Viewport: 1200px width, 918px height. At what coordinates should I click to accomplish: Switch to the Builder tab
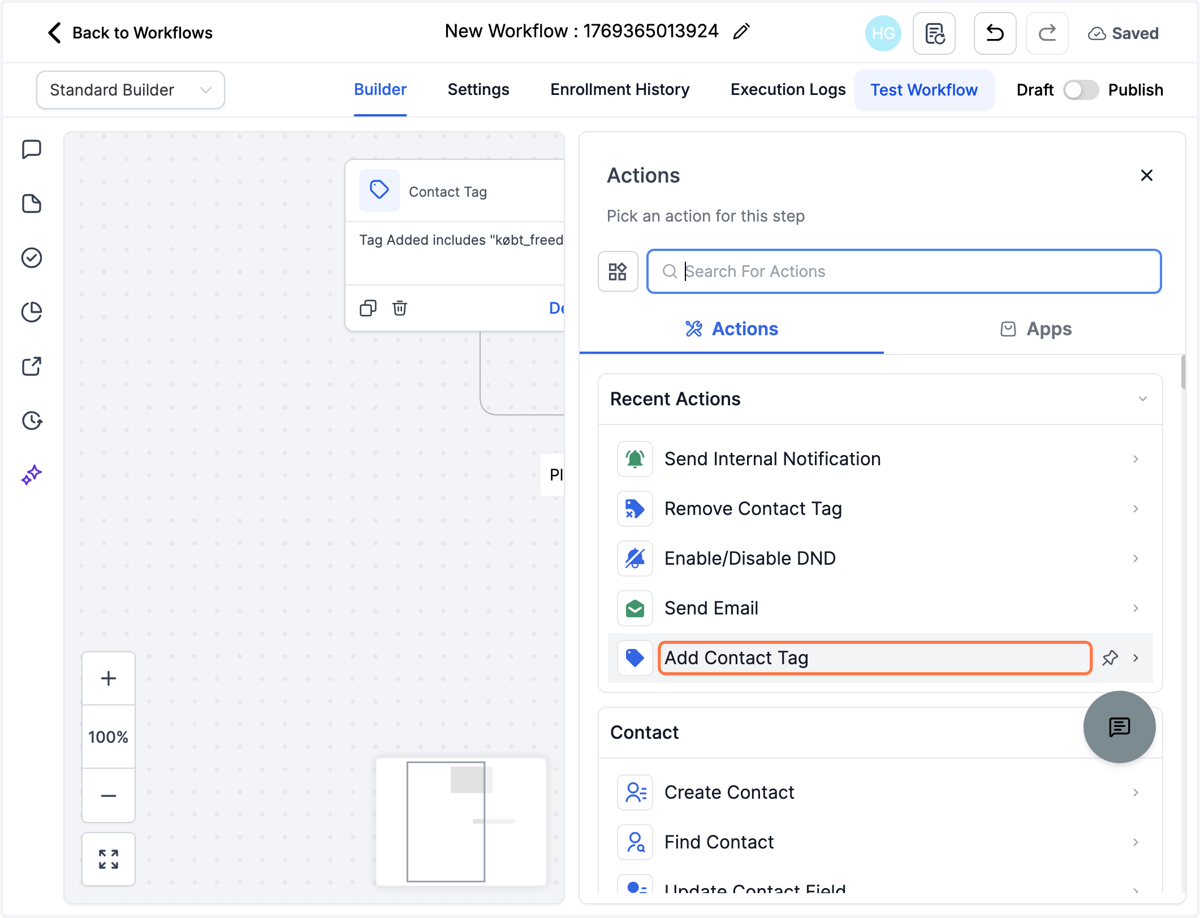[x=380, y=90]
